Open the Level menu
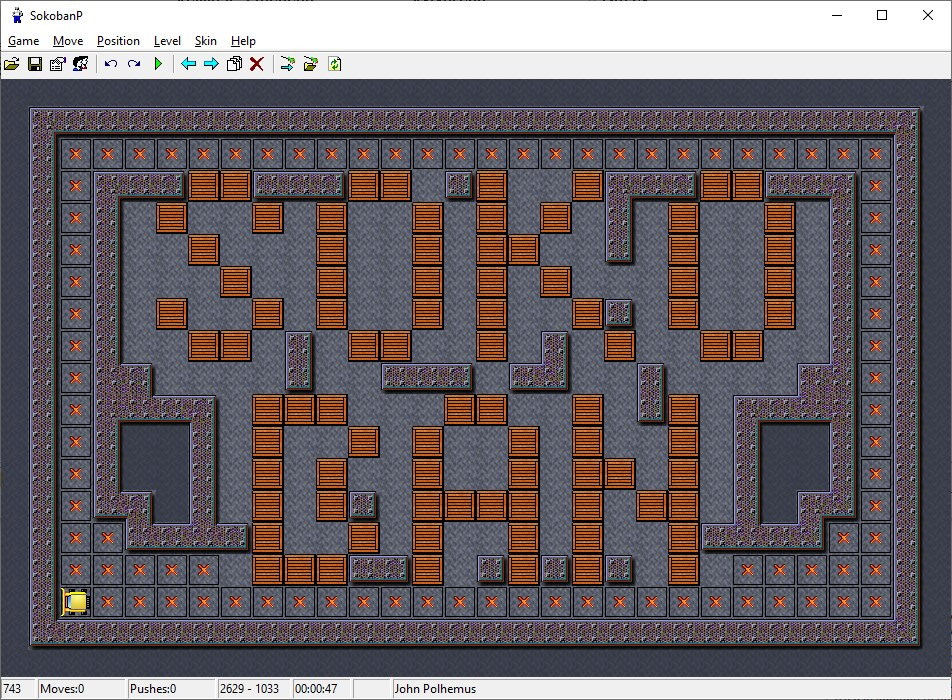This screenshot has width=952, height=700. coord(167,41)
